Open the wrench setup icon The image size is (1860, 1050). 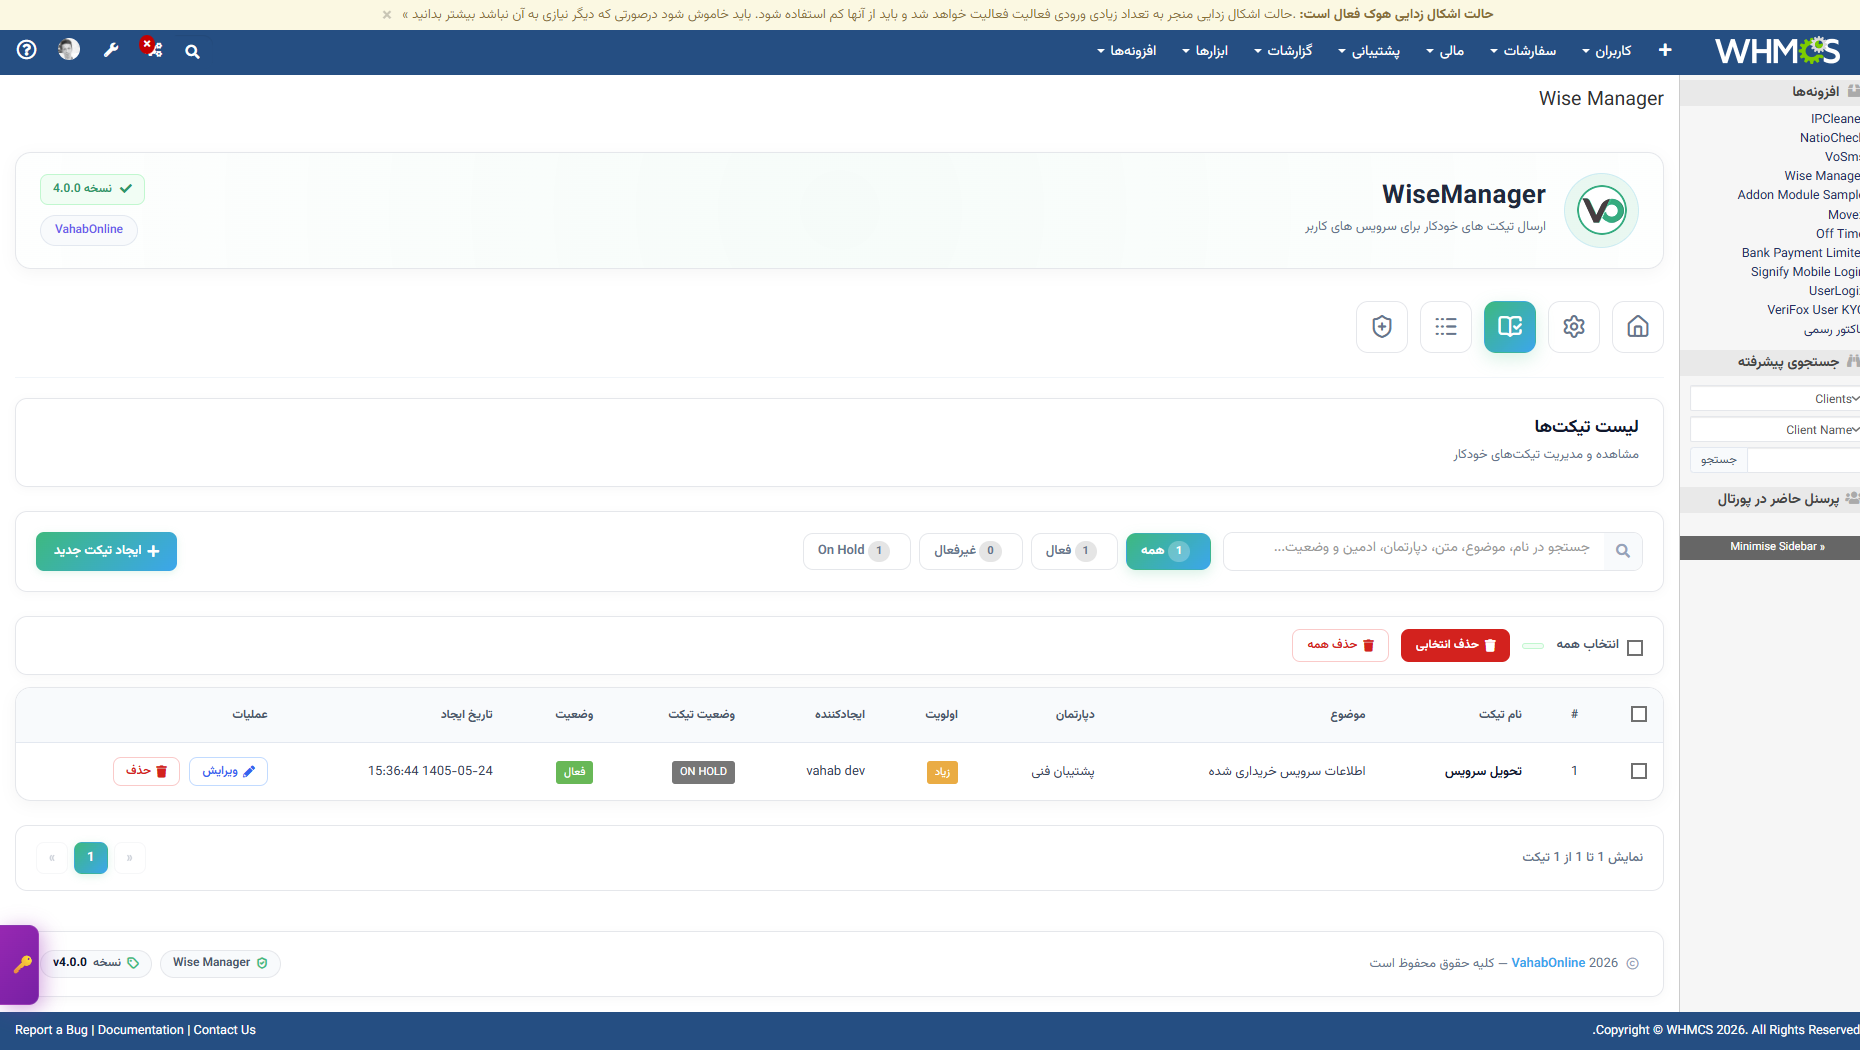[111, 50]
